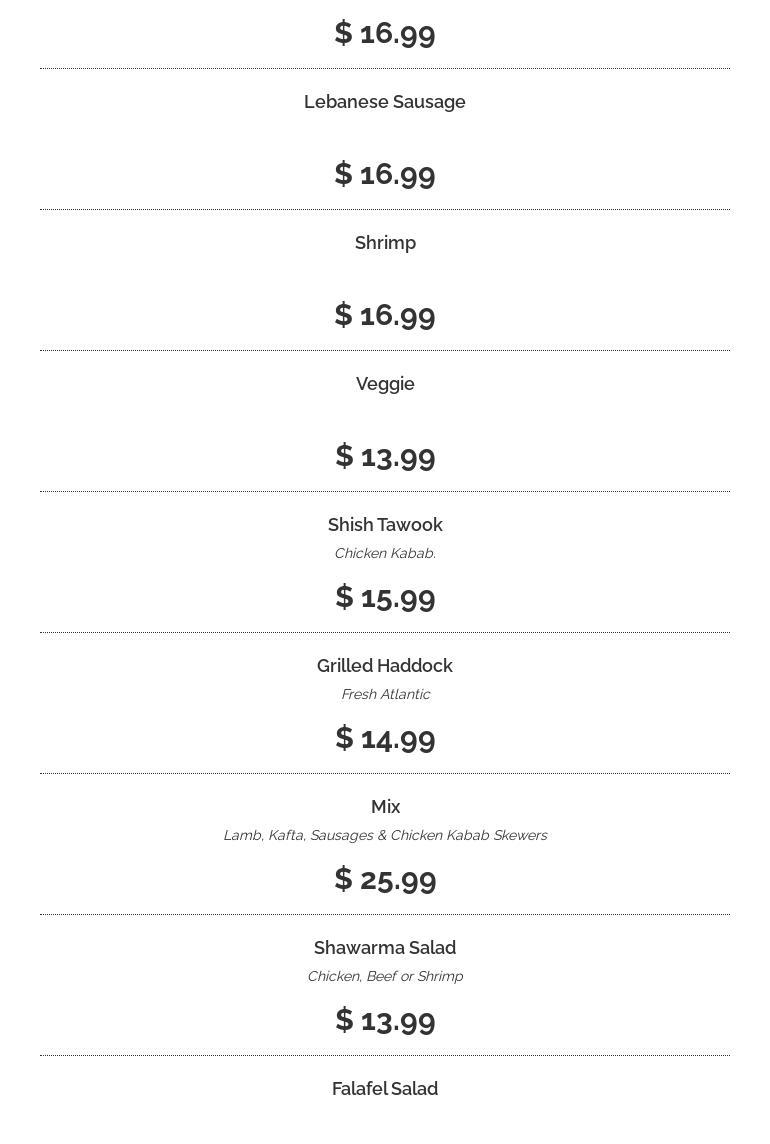
Task: Click the $25.99 Mix price
Action: [x=385, y=879]
